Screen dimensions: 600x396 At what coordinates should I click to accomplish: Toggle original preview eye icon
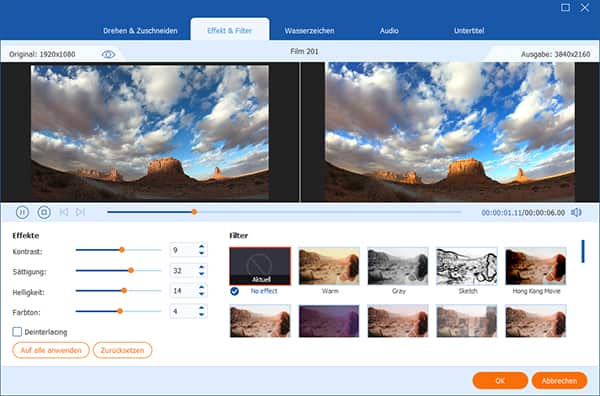pos(108,54)
